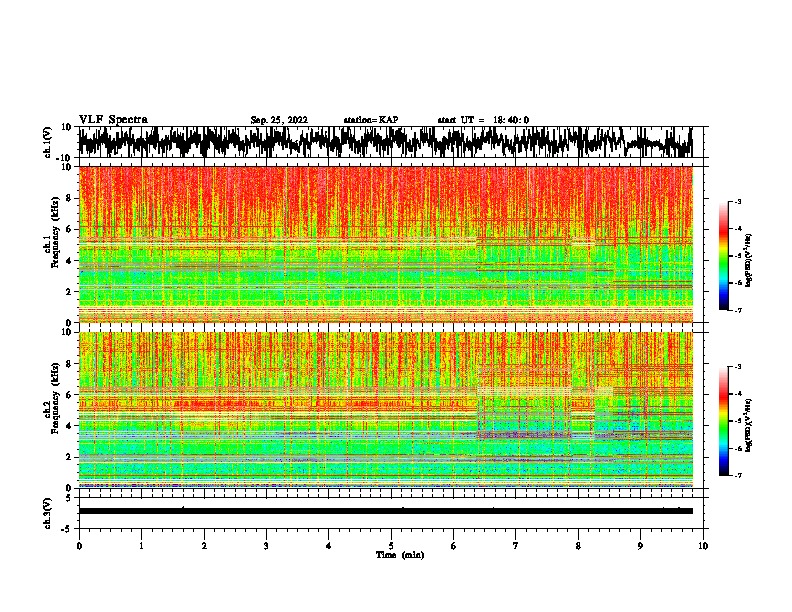Select the "station=KAP" header label
This screenshot has height=612, width=792.
pyautogui.click(x=371, y=120)
